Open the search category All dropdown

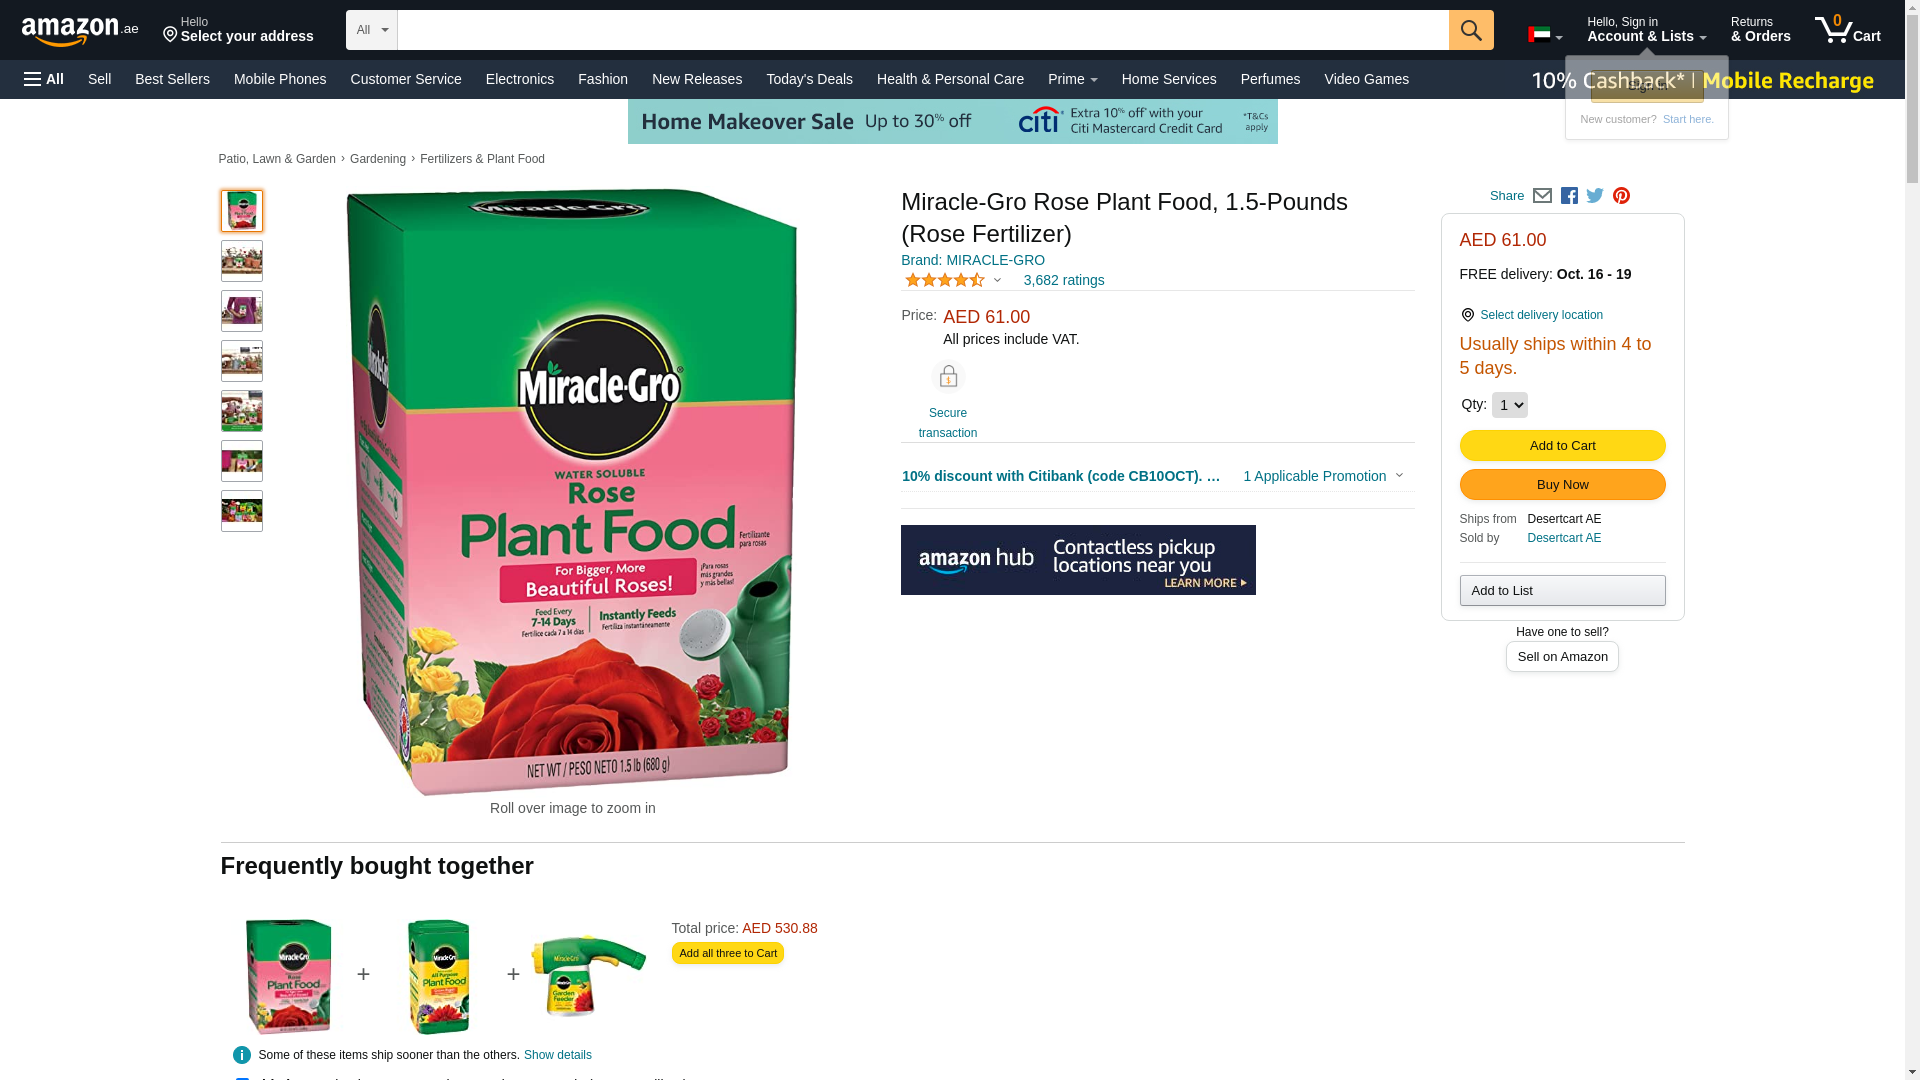click(x=371, y=30)
